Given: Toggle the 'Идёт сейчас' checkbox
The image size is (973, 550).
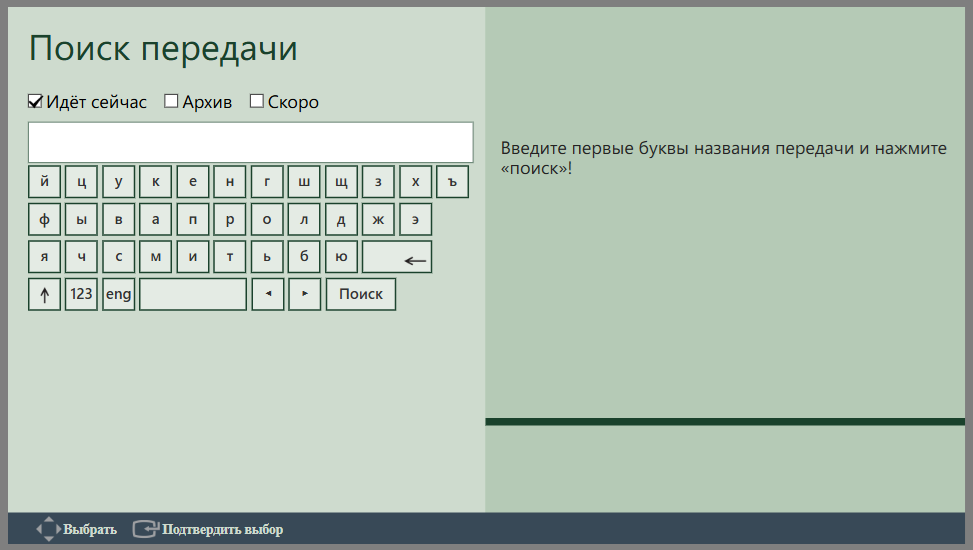Looking at the screenshot, I should click(35, 101).
